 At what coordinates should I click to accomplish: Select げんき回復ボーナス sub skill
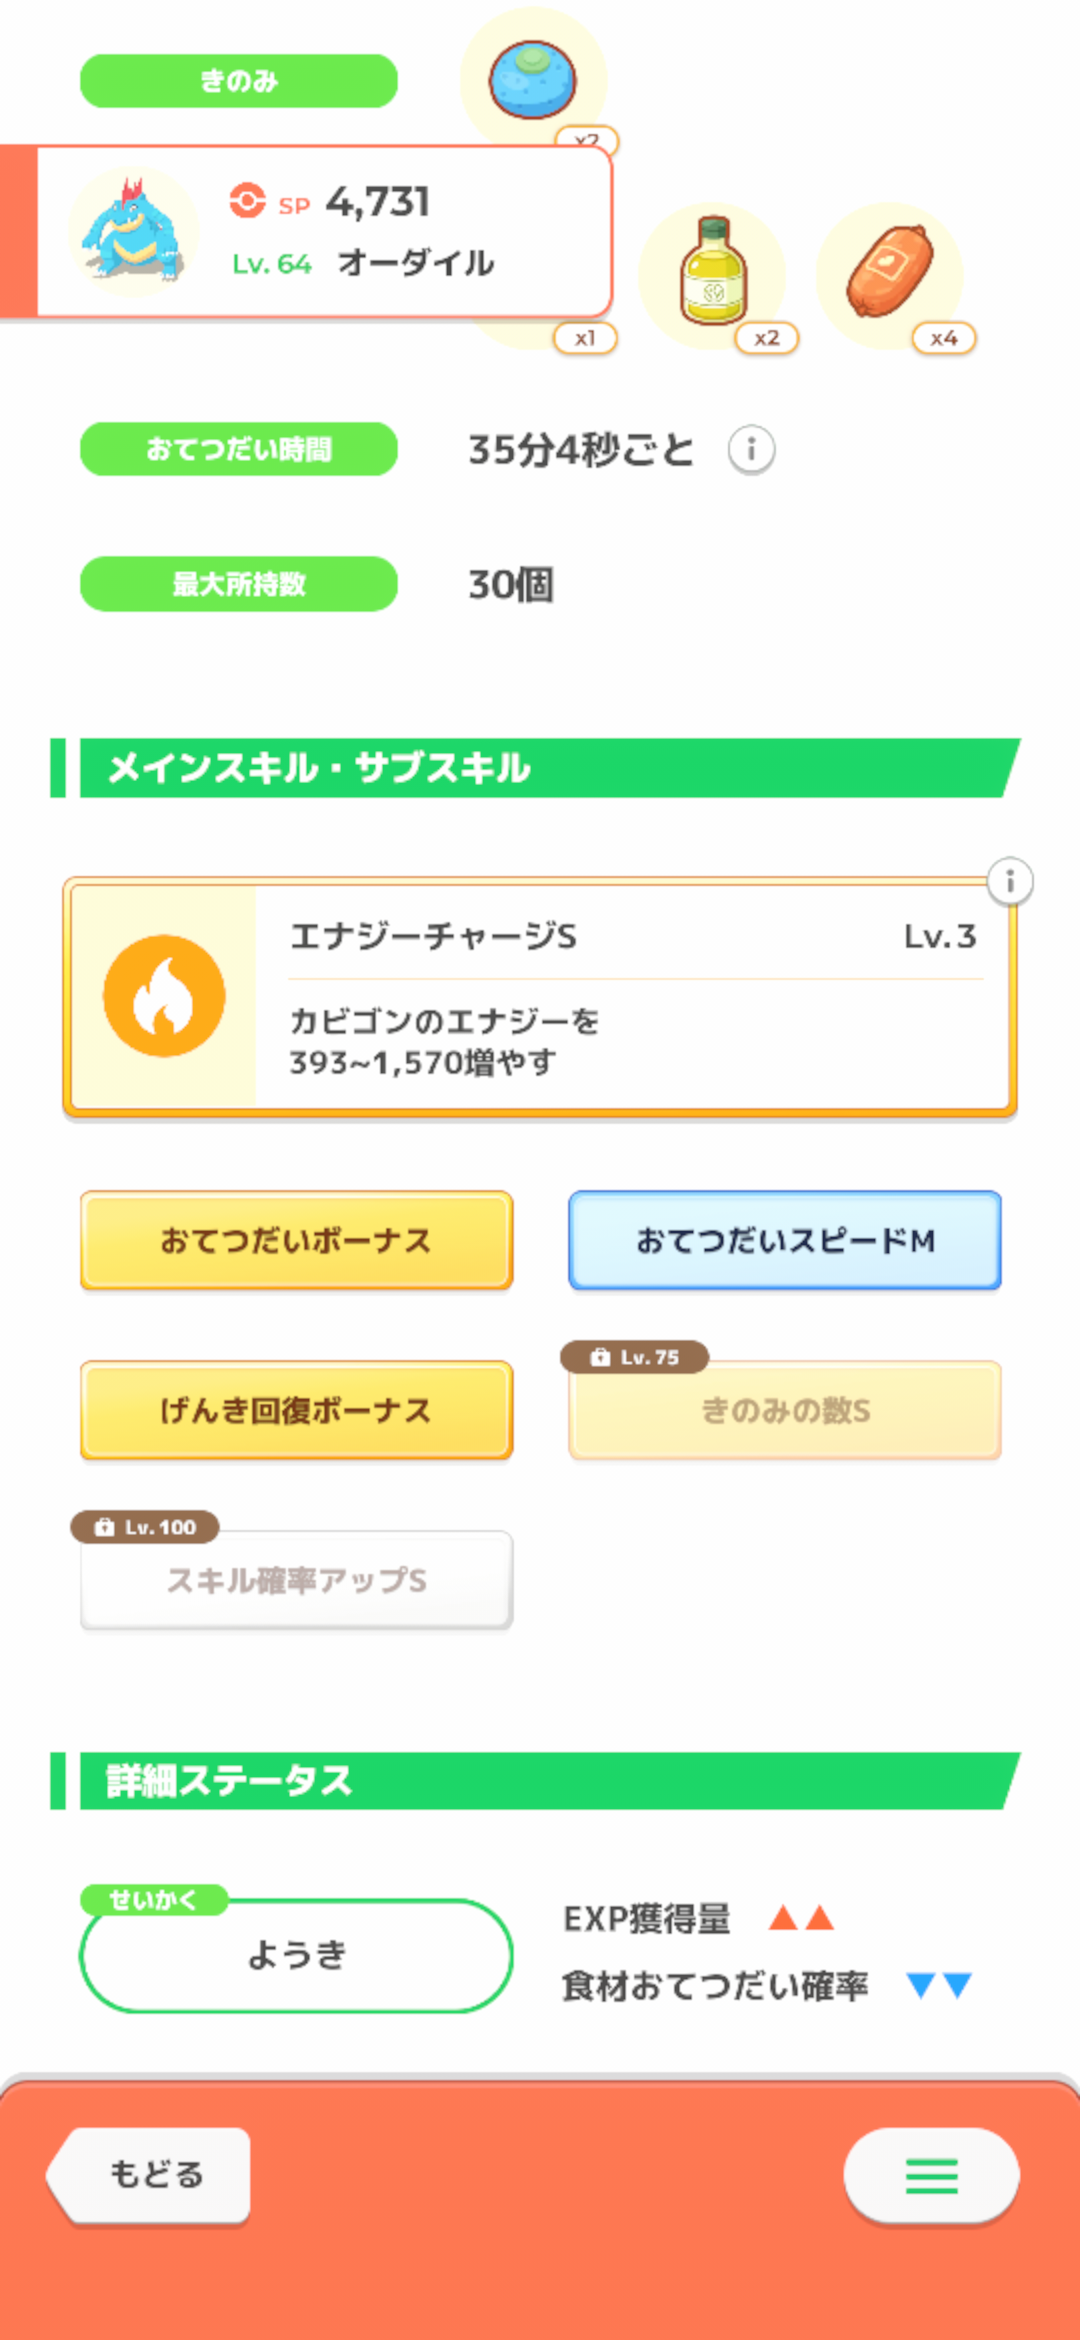tap(296, 1411)
